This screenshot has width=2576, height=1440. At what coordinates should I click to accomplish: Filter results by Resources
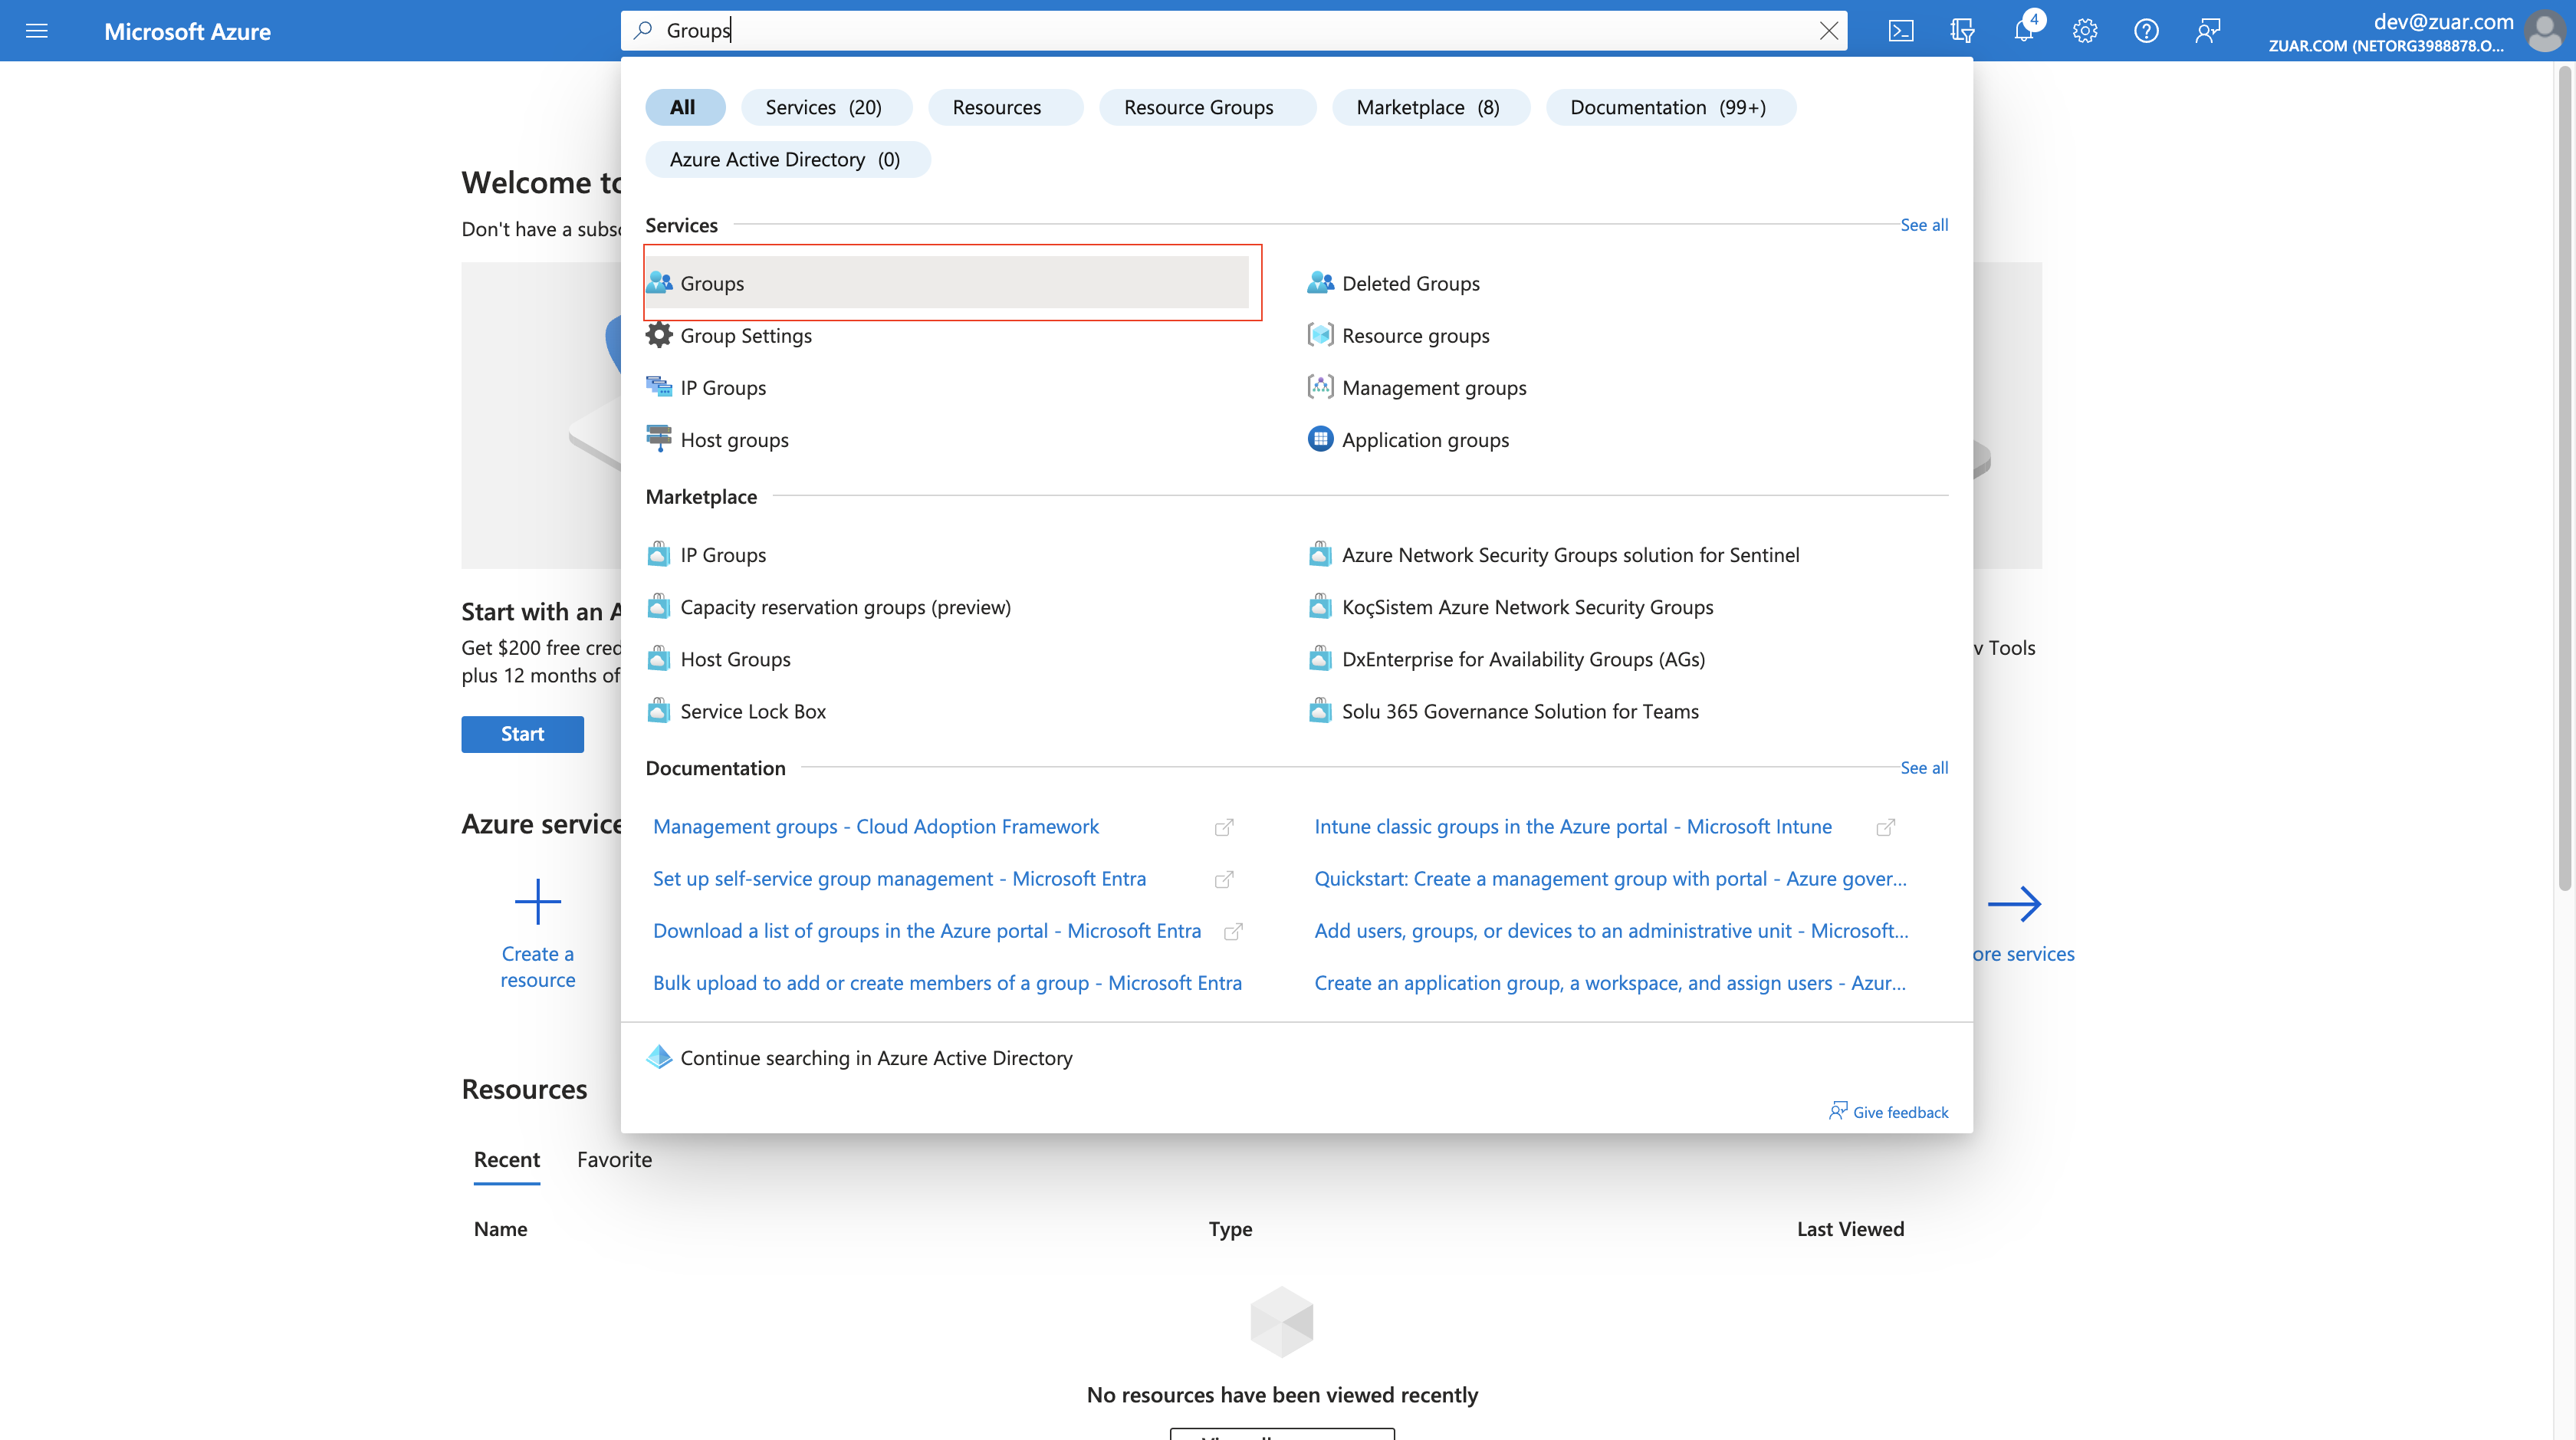[x=1005, y=107]
